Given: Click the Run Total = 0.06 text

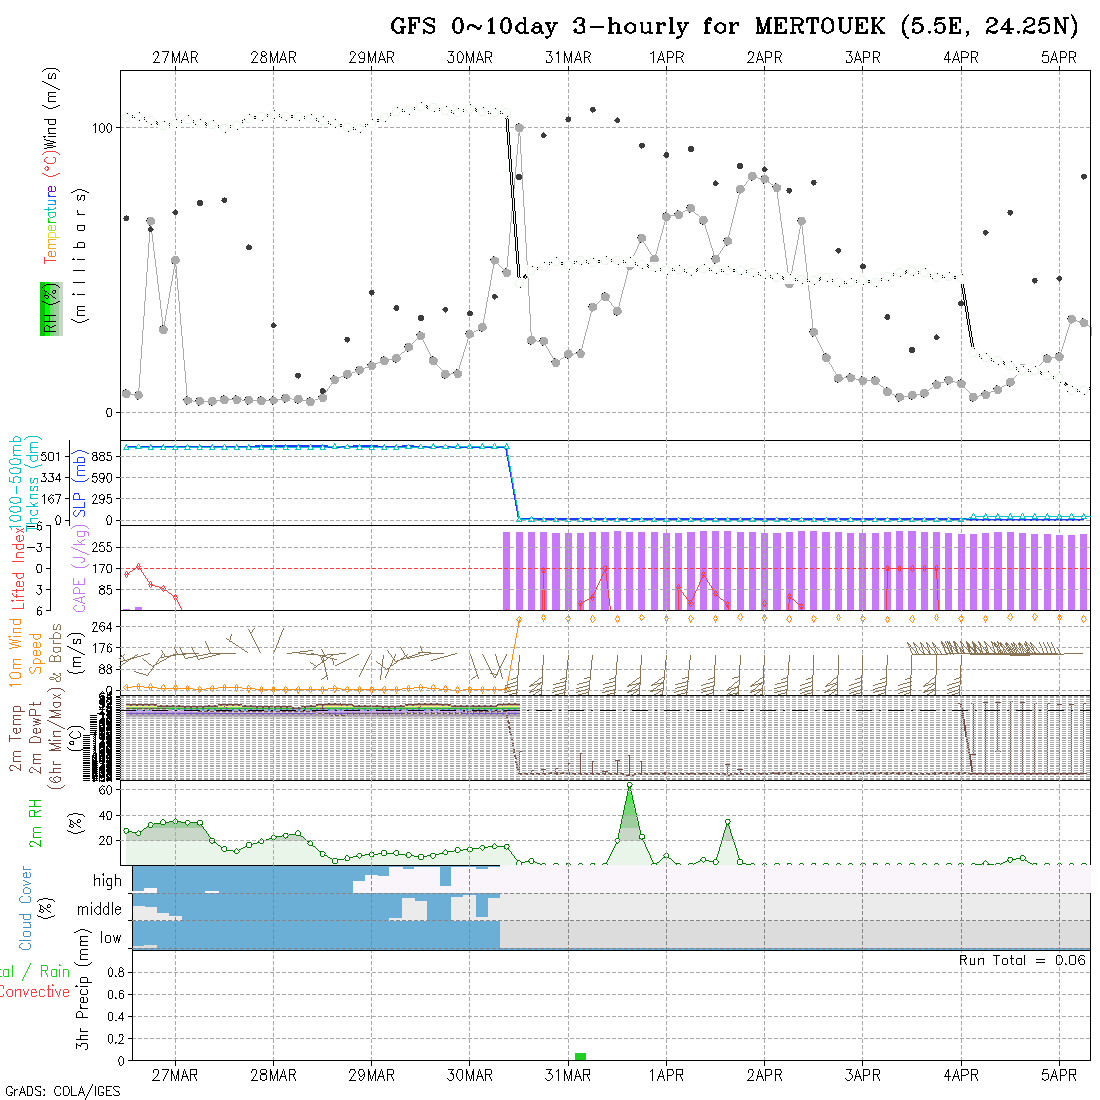Looking at the screenshot, I should click(x=1022, y=960).
